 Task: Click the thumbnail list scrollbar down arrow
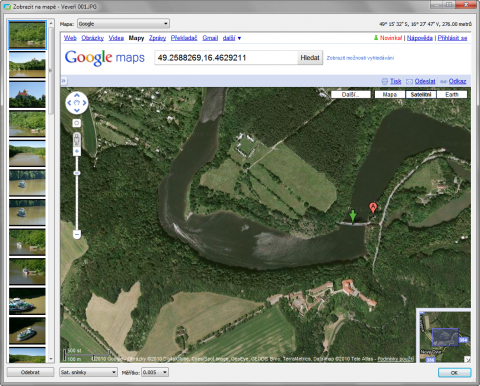[x=51, y=359]
